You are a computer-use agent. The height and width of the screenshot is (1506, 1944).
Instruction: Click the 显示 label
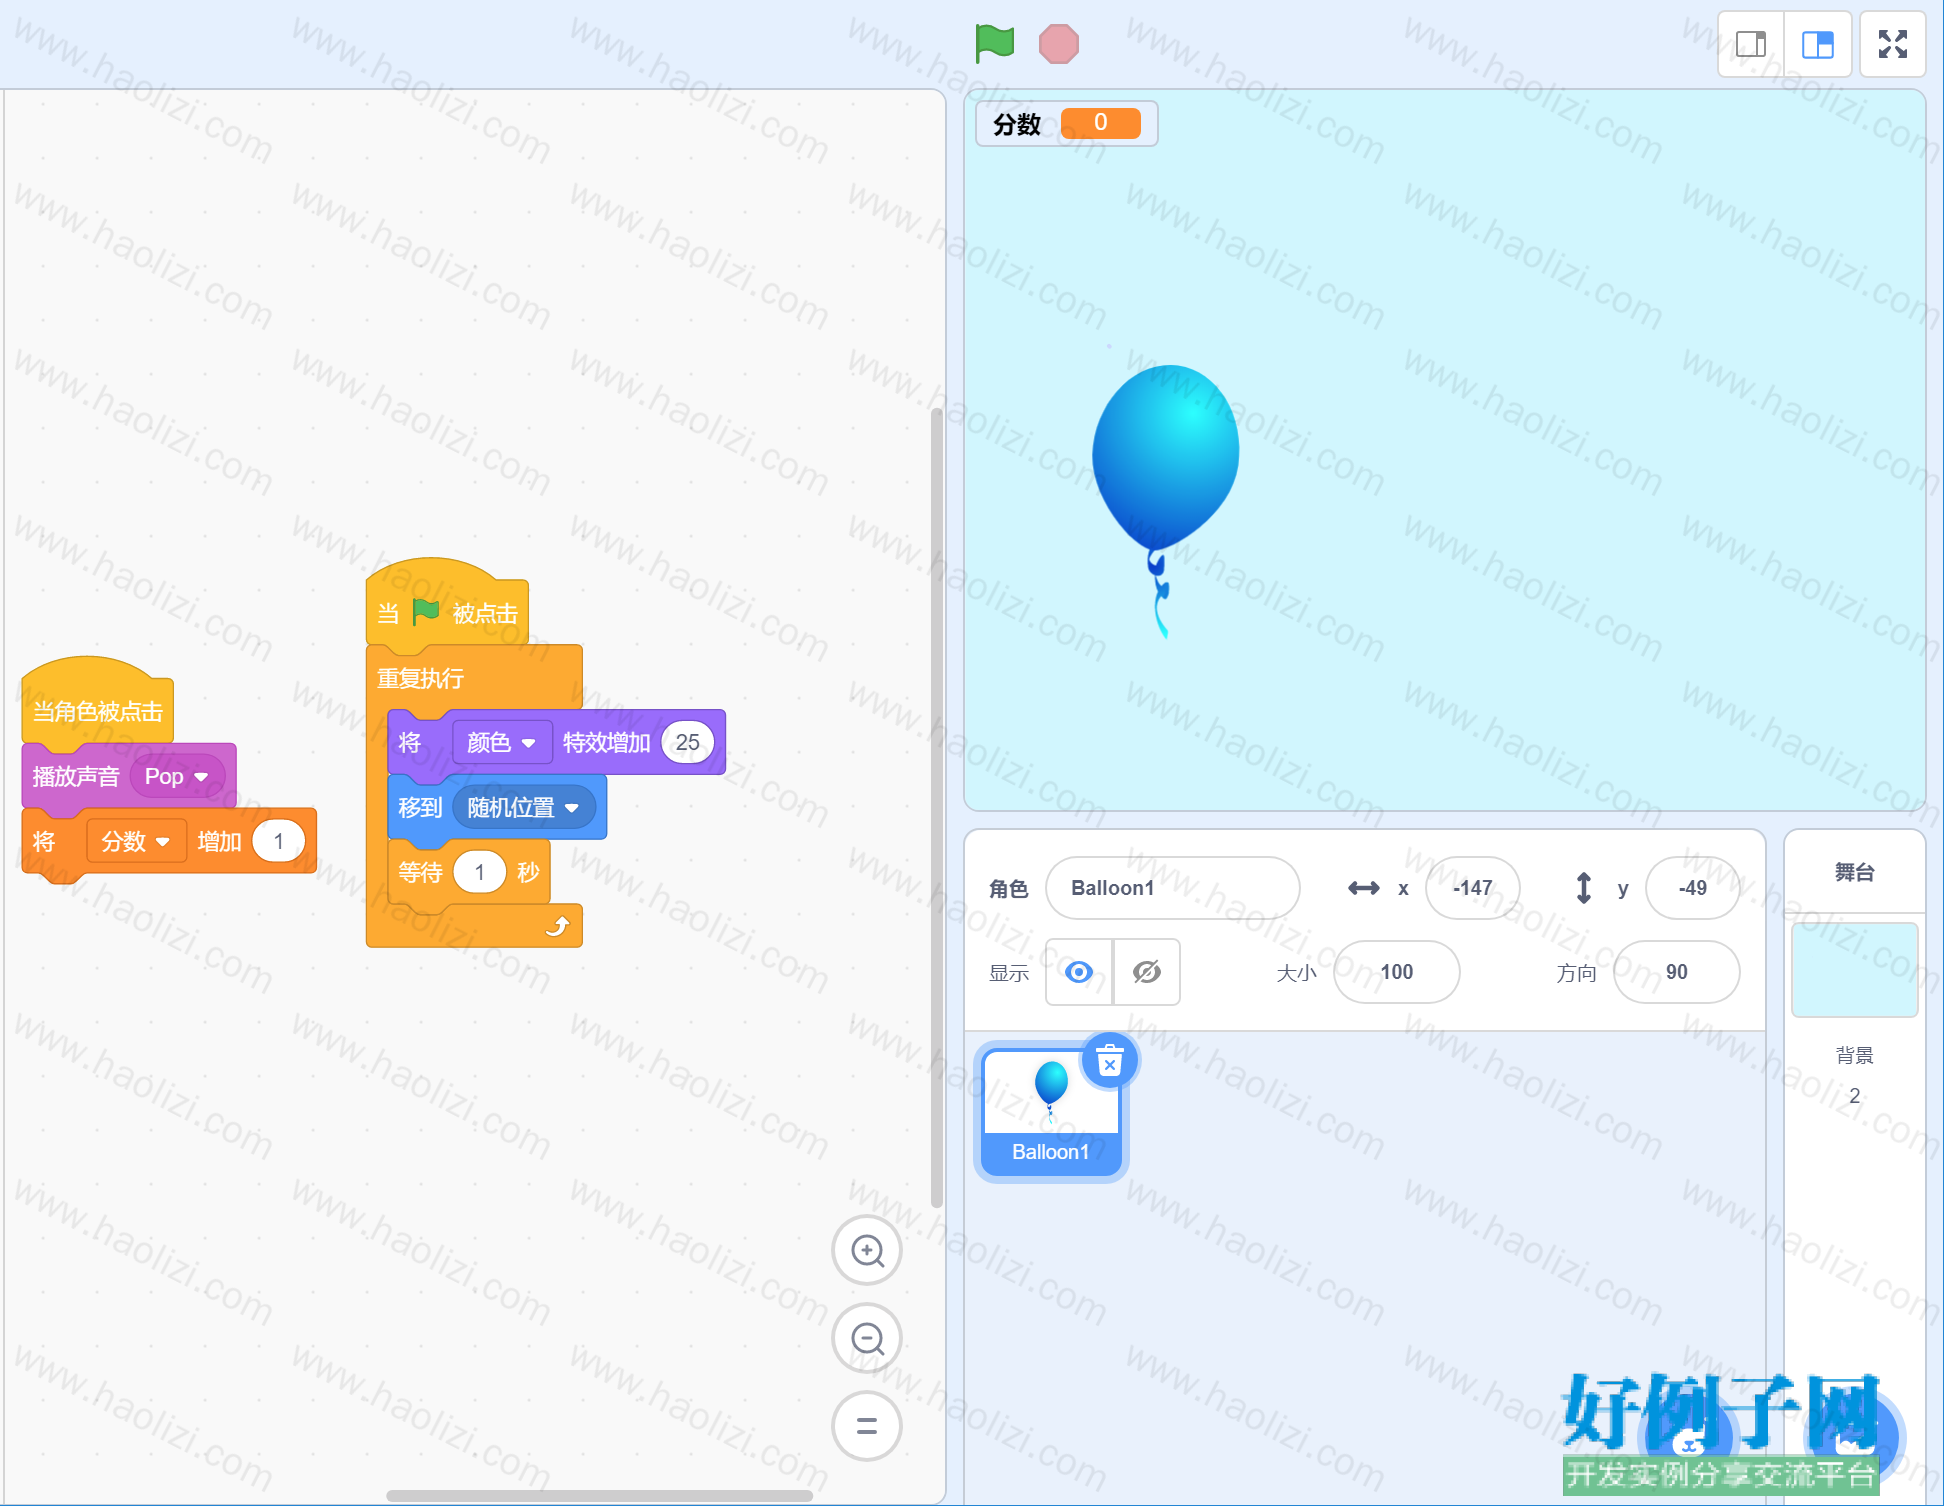click(x=1009, y=973)
